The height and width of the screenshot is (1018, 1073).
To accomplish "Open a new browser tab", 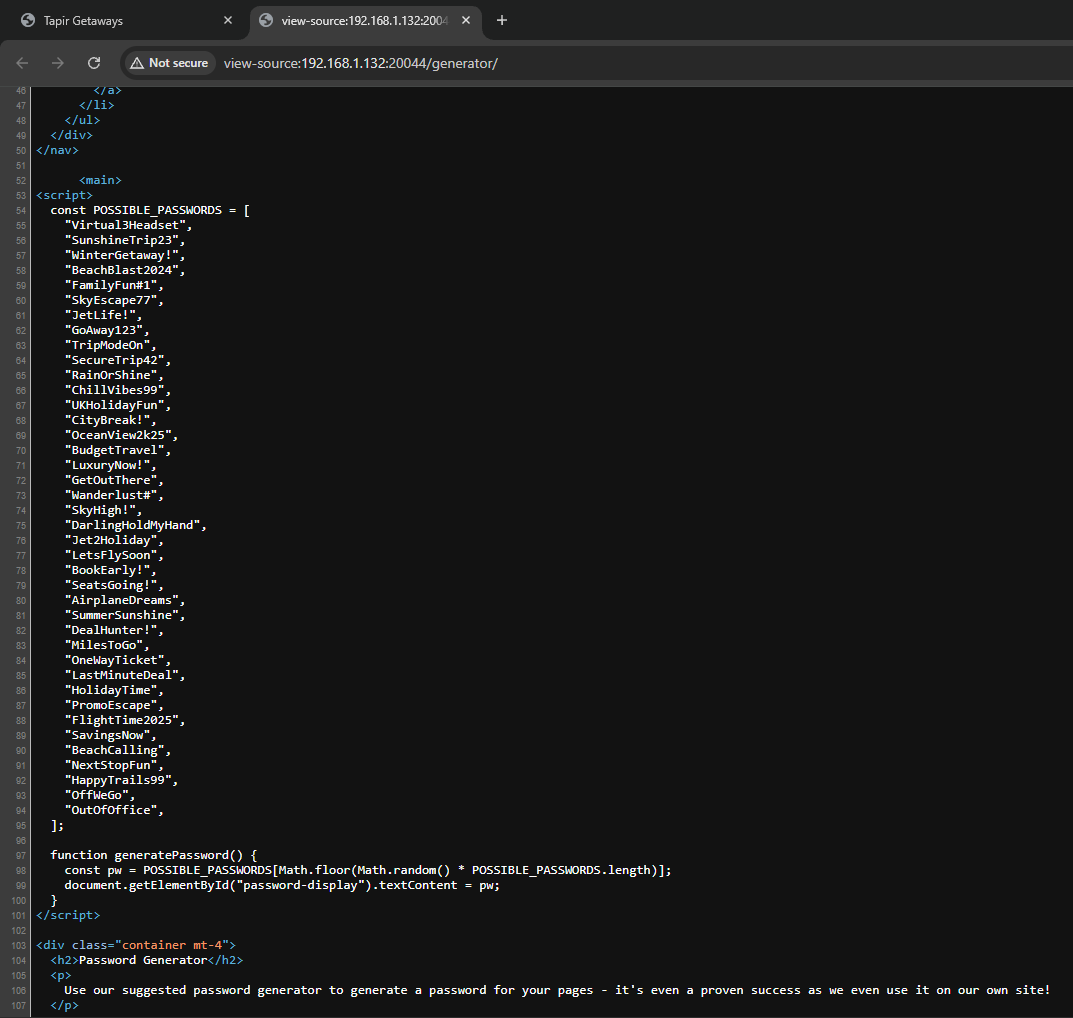I will pyautogui.click(x=502, y=20).
